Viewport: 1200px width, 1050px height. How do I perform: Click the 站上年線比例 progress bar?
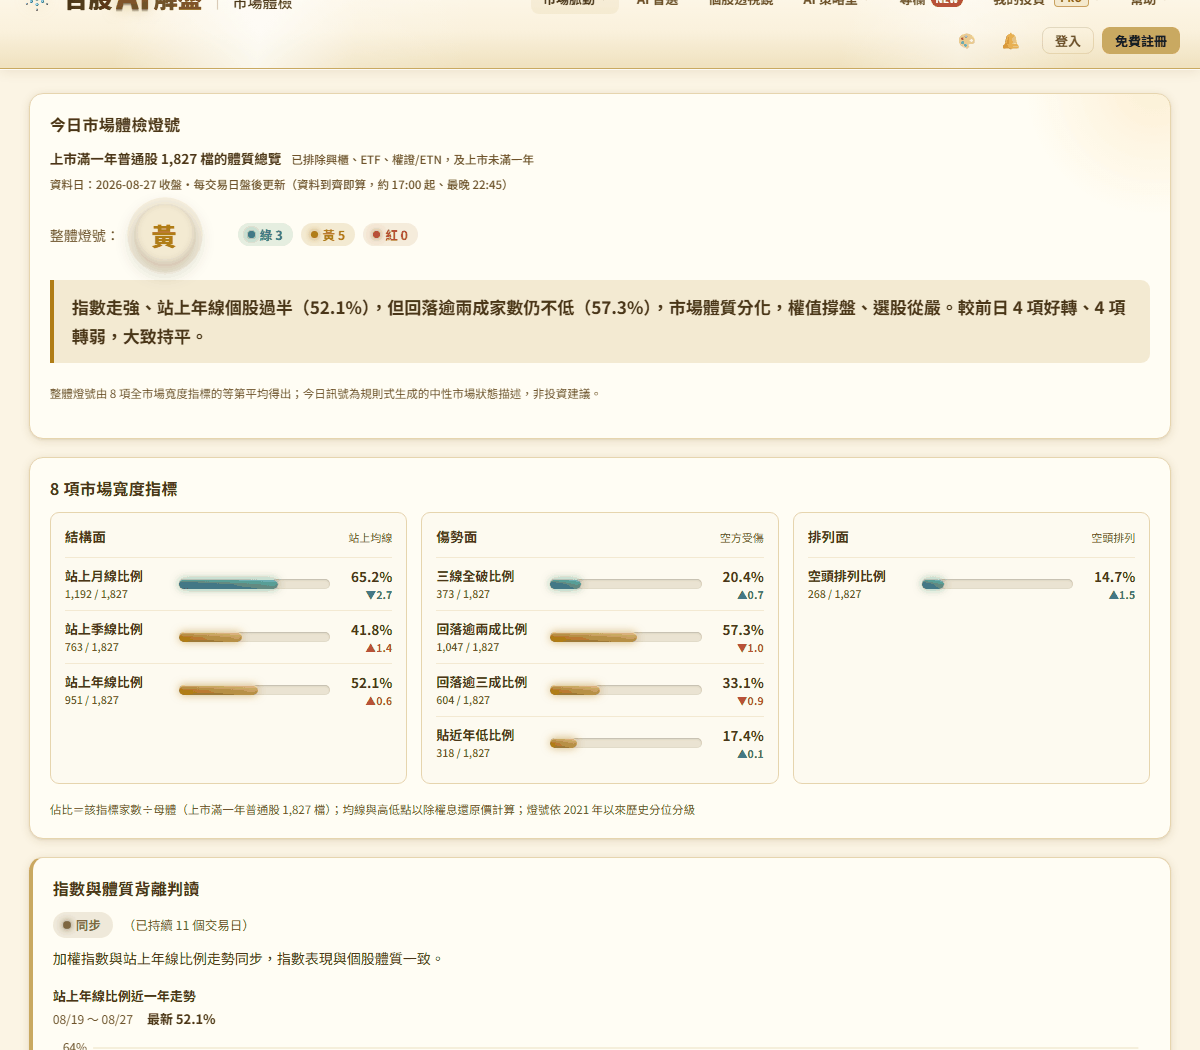pos(254,690)
